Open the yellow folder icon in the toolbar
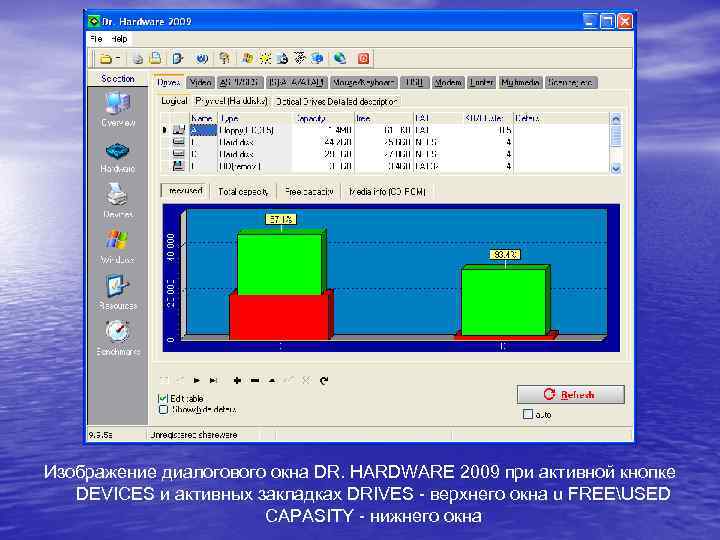 click(x=106, y=59)
